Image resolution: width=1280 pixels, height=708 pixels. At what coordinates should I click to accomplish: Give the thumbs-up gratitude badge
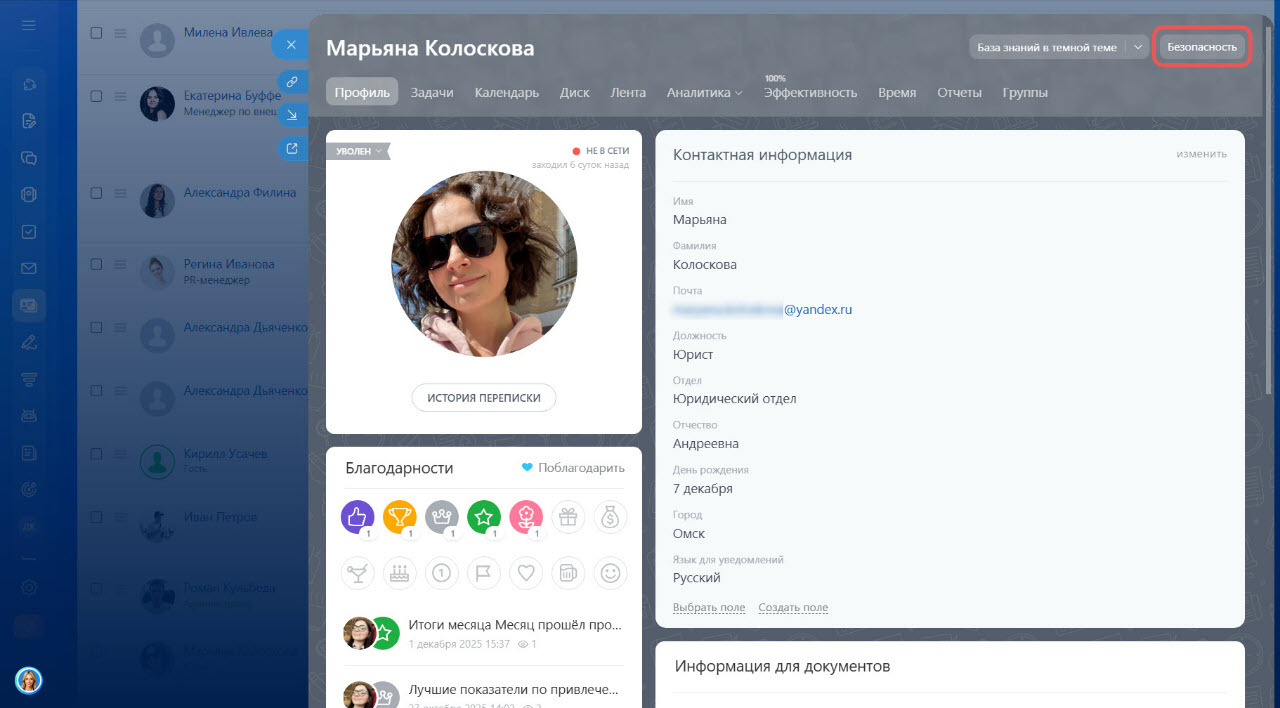click(357, 517)
